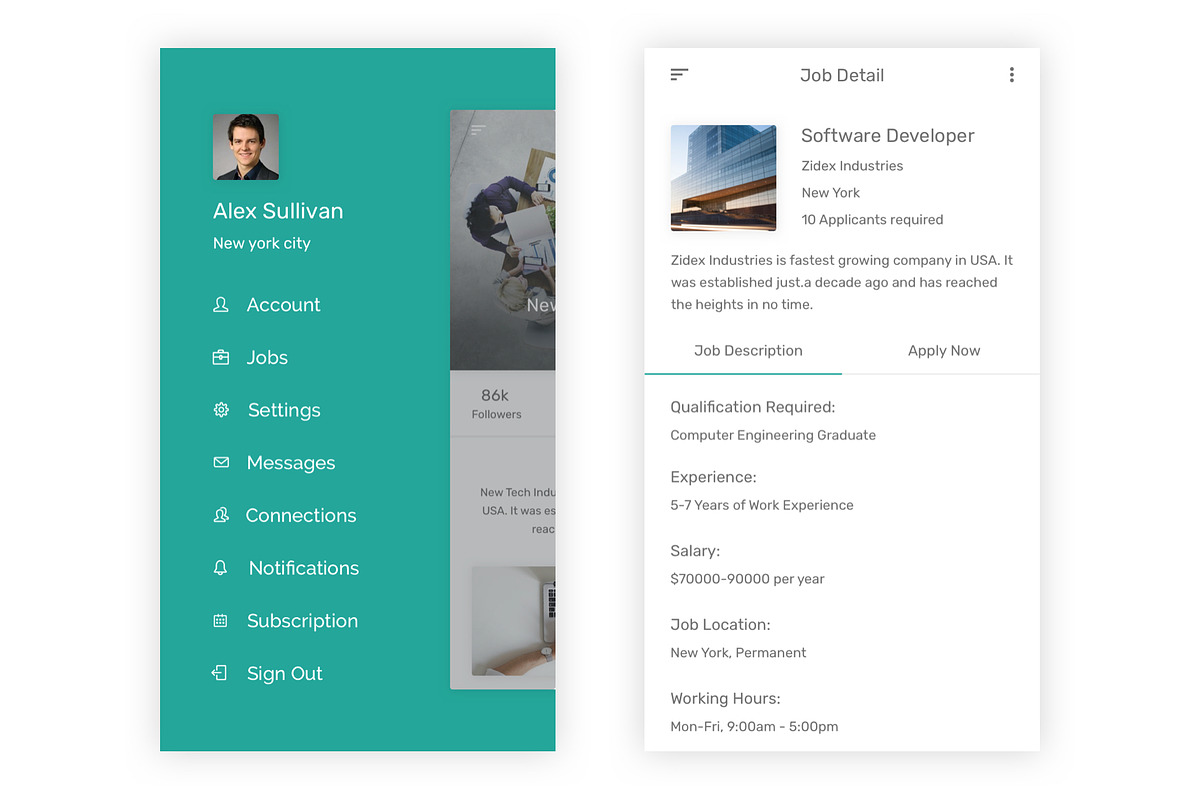
Task: Click Mon-Fri, 9:00am - 5:00pm text
Action: [x=754, y=727]
